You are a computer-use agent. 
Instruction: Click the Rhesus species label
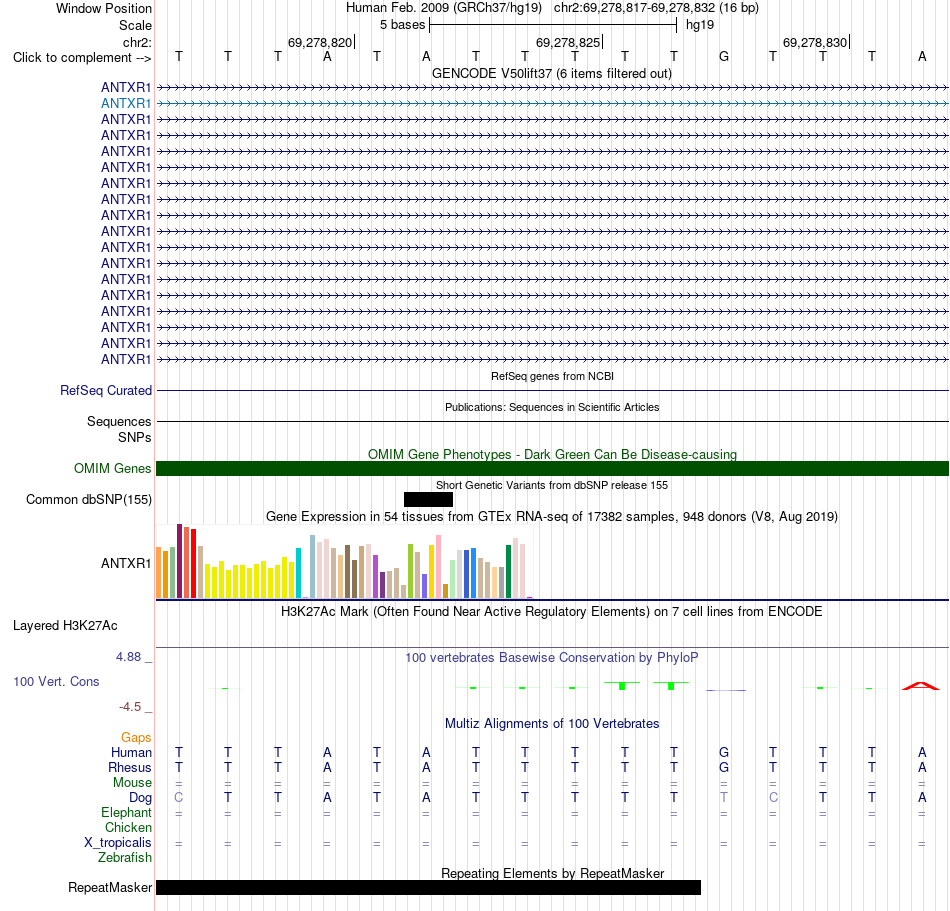coord(130,767)
